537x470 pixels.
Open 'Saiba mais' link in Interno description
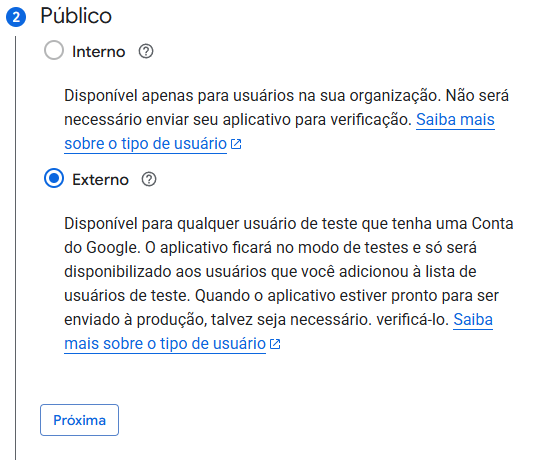455,120
